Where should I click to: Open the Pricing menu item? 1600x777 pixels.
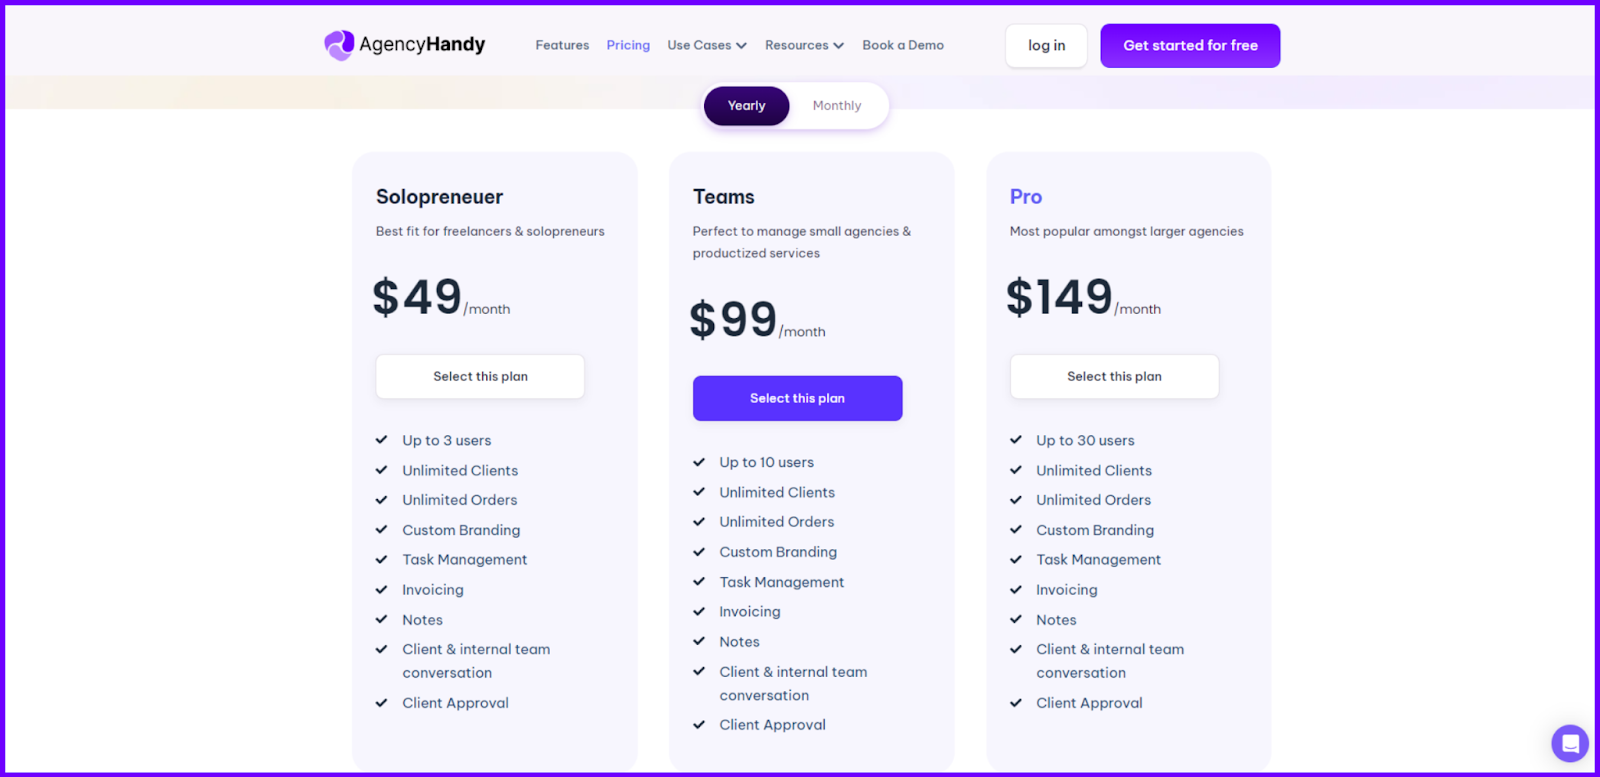point(627,45)
